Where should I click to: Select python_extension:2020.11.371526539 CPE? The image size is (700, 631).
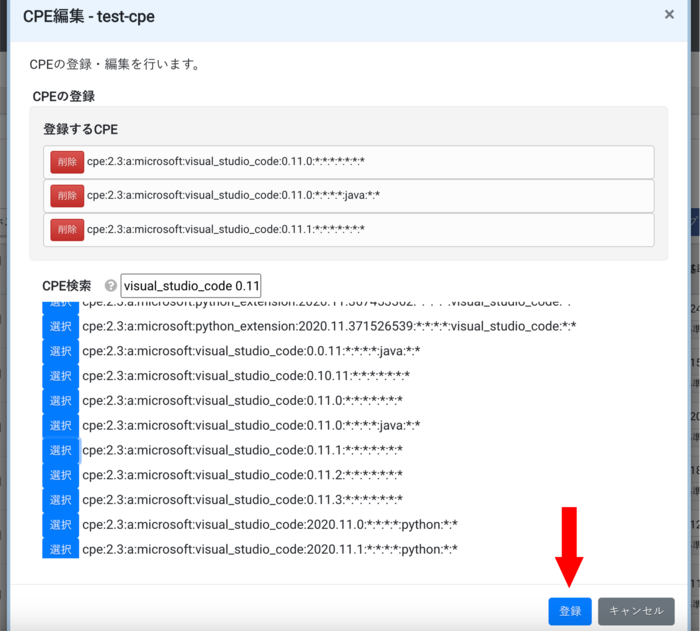60,326
